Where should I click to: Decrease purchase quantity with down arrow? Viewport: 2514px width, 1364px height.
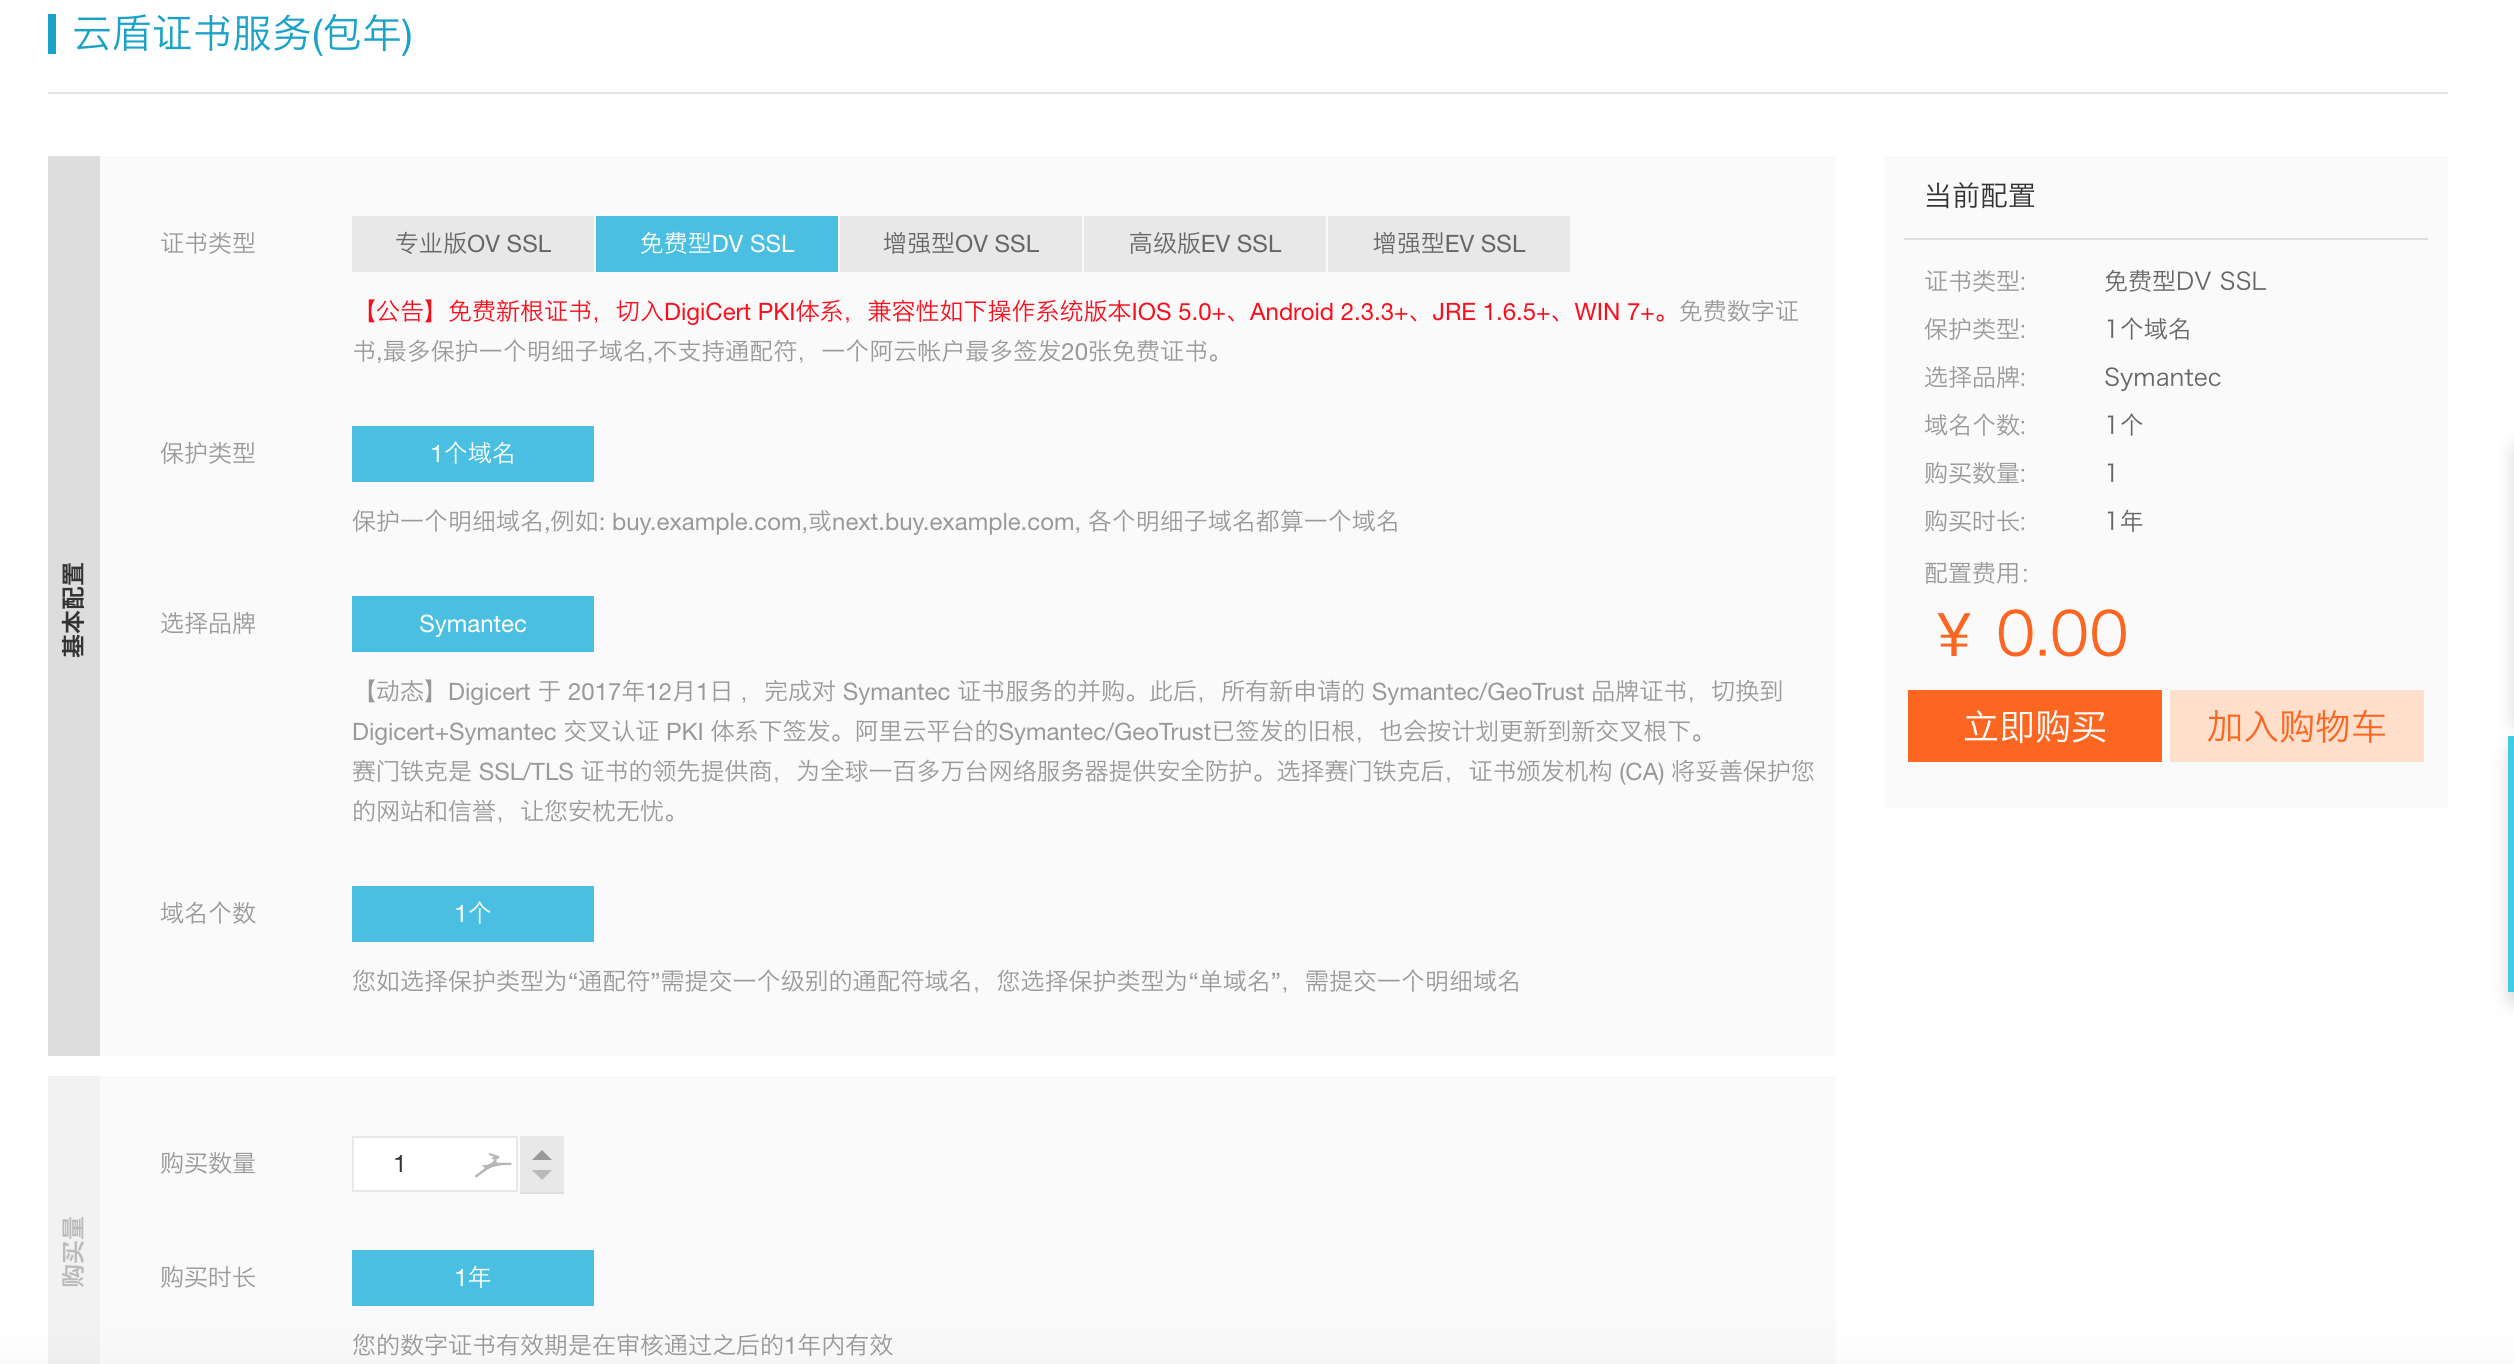tap(542, 1176)
